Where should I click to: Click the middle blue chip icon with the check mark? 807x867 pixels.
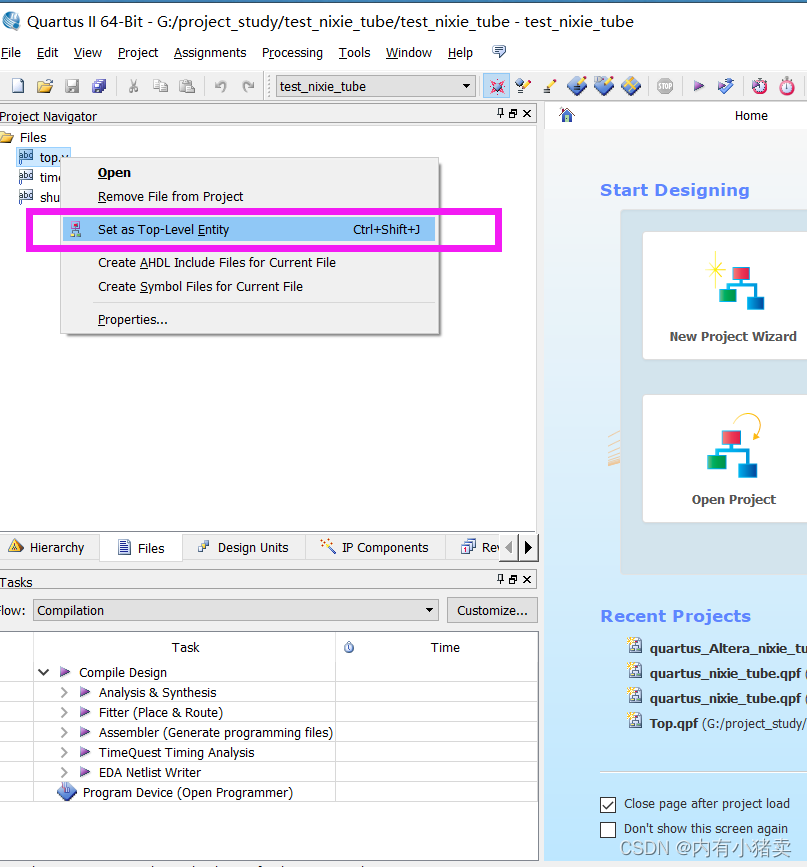pos(604,86)
